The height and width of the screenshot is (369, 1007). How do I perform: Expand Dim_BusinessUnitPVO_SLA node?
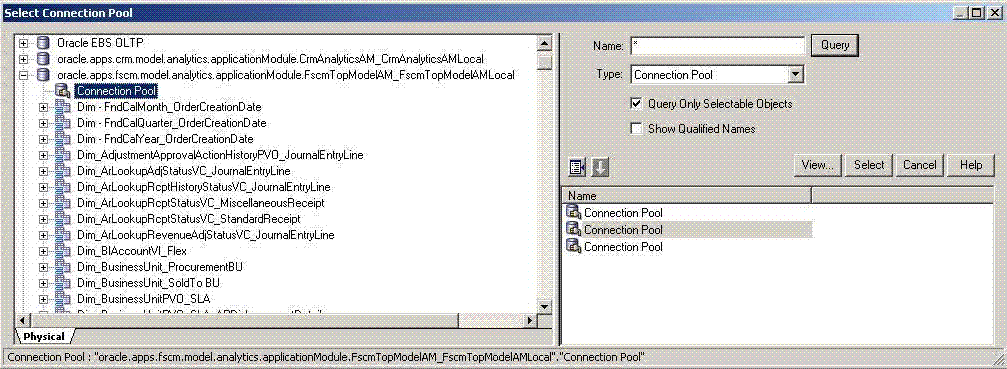coord(44,299)
